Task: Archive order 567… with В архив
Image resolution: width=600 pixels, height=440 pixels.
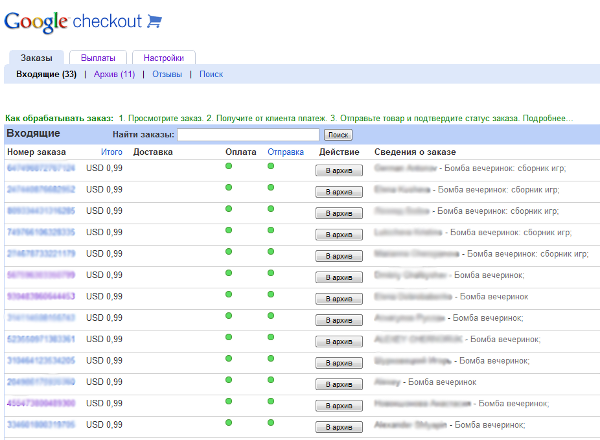Action: click(339, 278)
